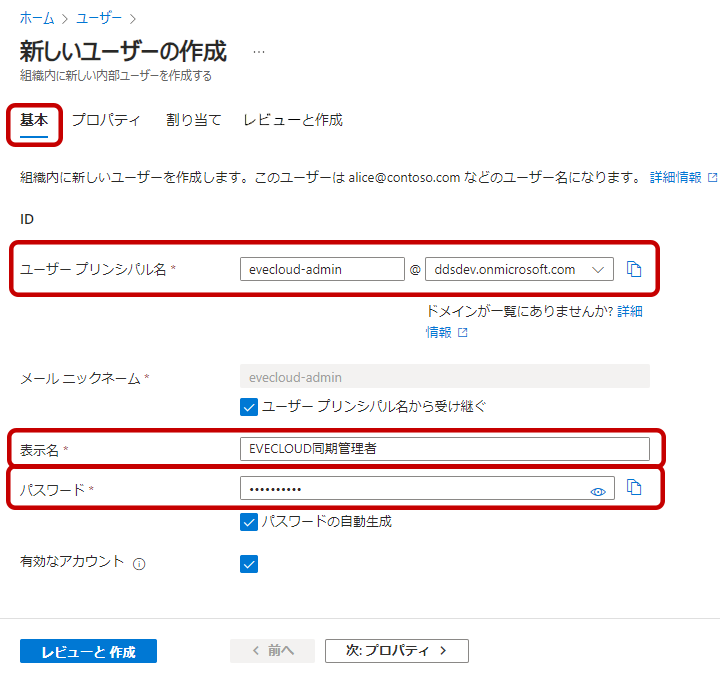Viewport: 720px width, 678px height.
Task: Select the 基本 tab
Action: tap(34, 120)
